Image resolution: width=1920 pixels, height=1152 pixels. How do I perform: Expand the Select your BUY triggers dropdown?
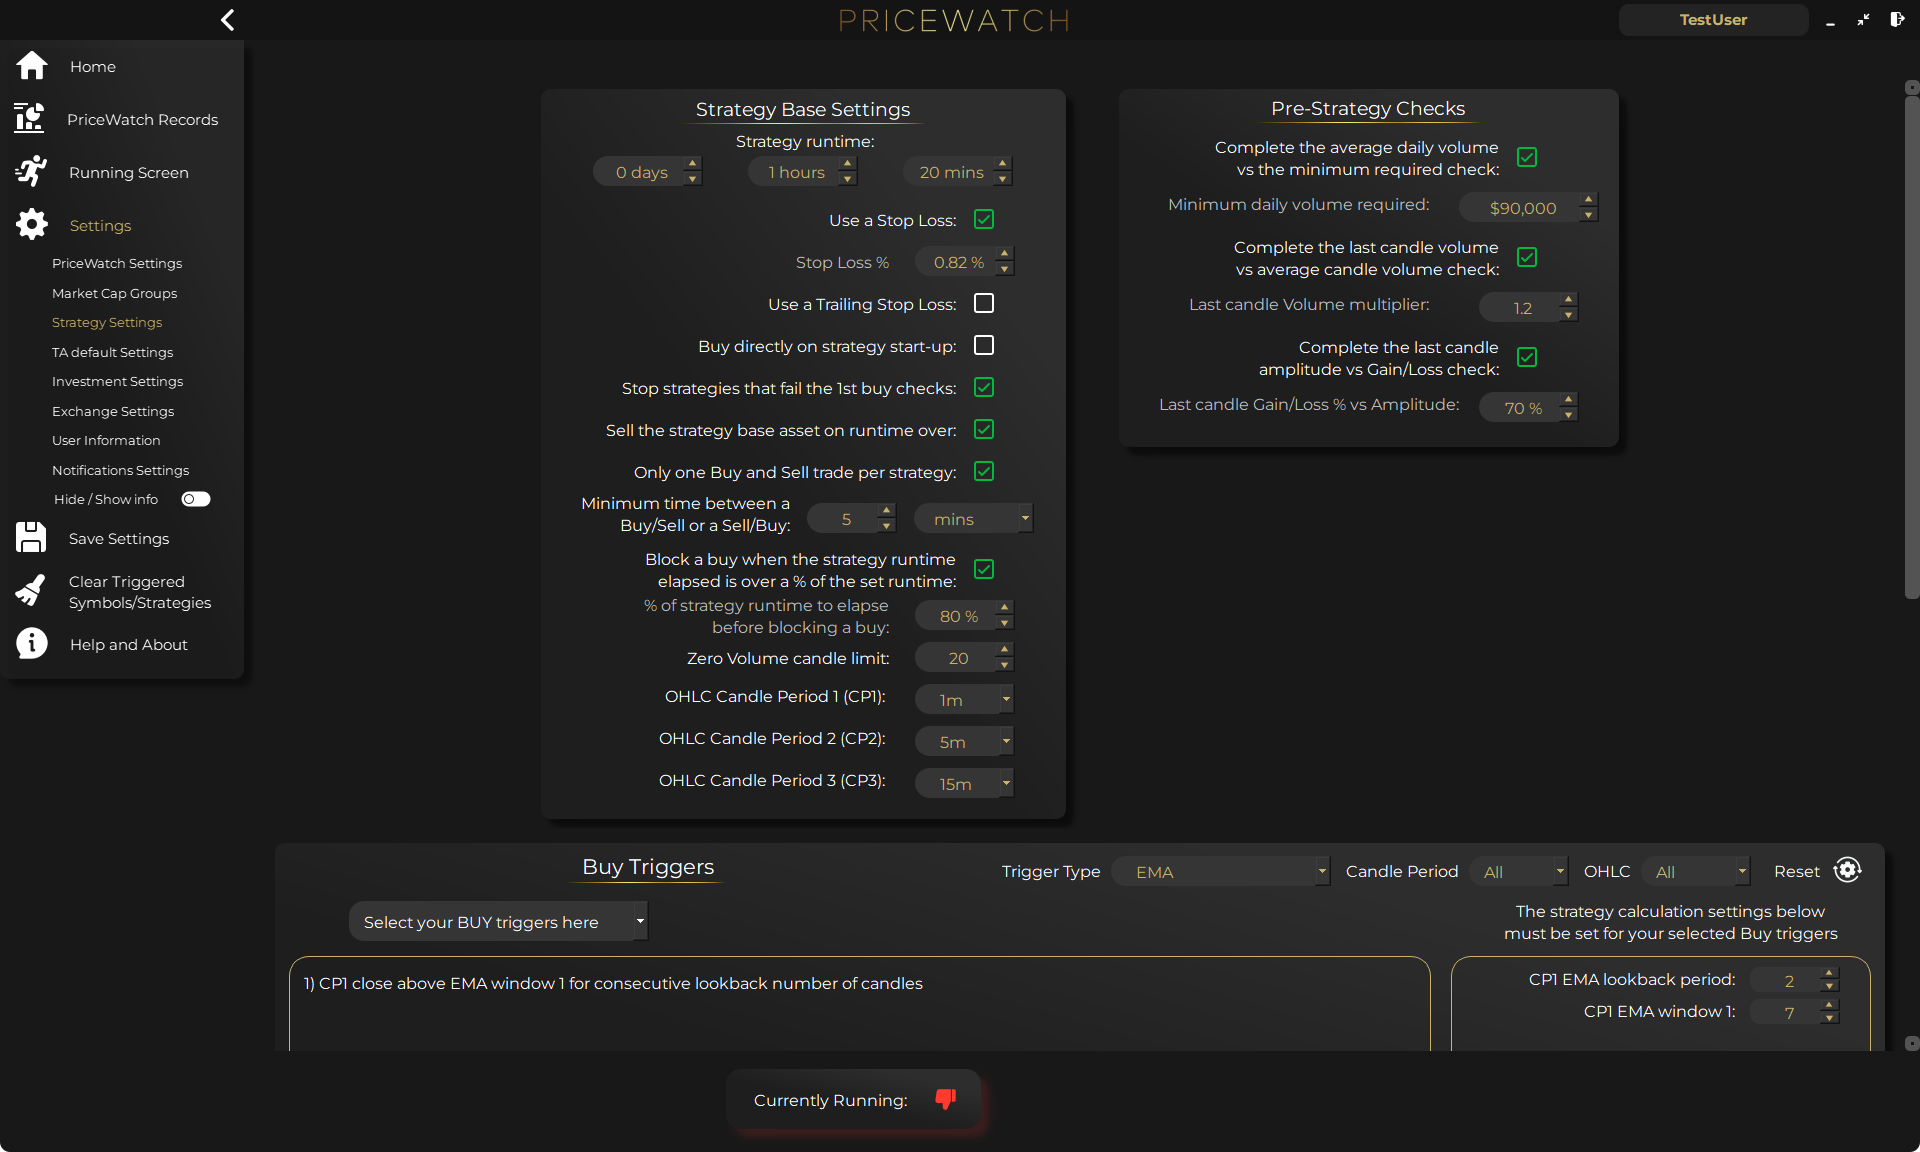click(498, 921)
